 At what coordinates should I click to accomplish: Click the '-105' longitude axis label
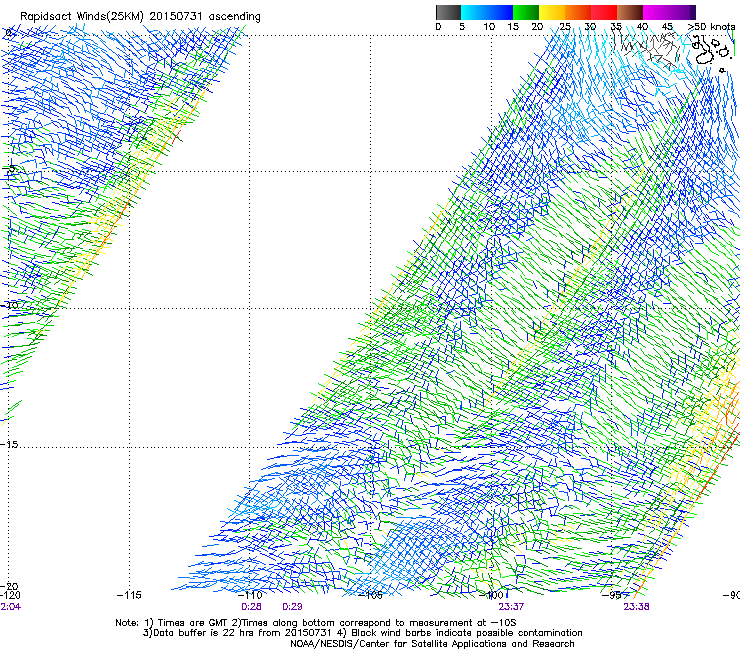coord(370,595)
